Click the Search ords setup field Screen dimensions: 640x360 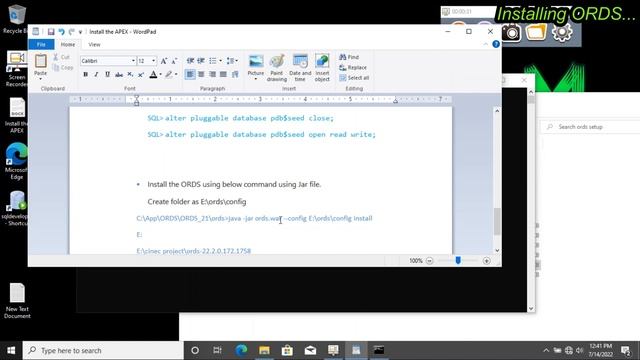tap(590, 127)
